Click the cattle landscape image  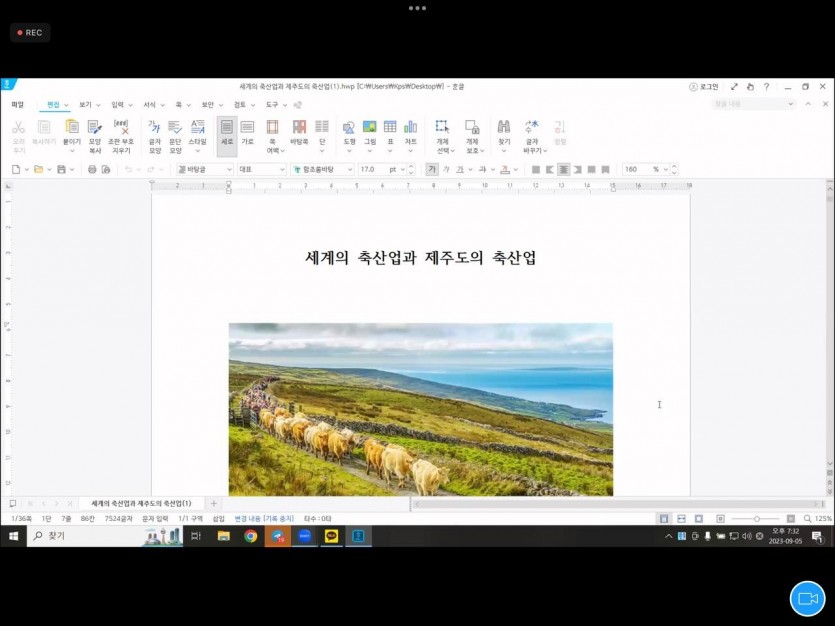point(421,409)
